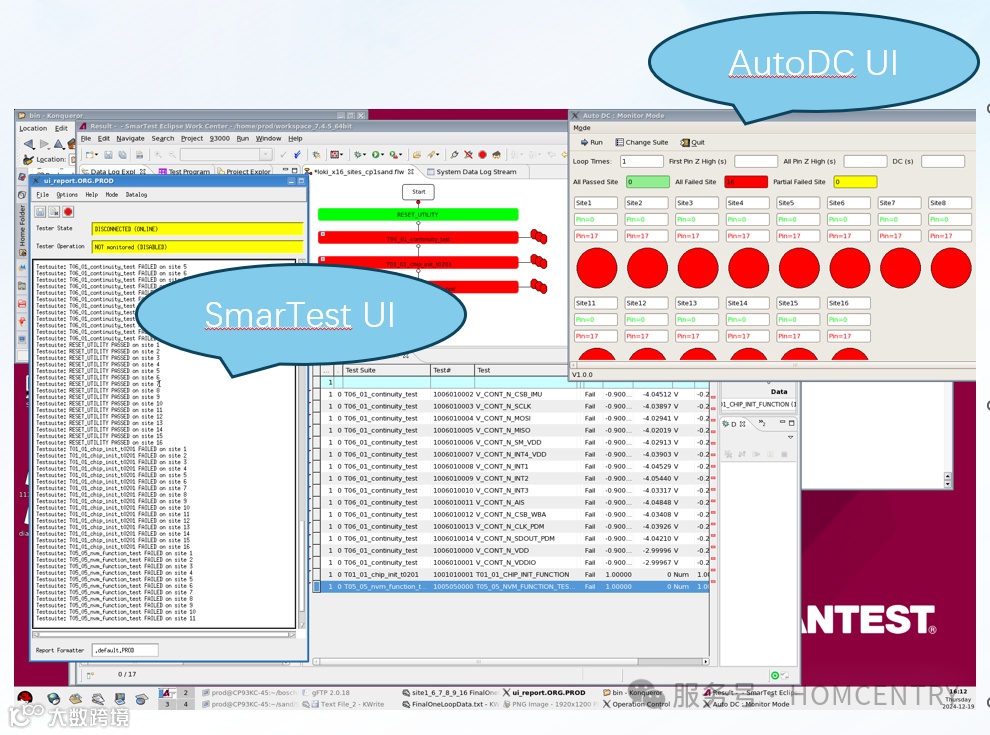Screen dimensions: 990x735
Task: Click the disconnect red-X icon in Eclipse toolbar
Action: tap(468, 155)
